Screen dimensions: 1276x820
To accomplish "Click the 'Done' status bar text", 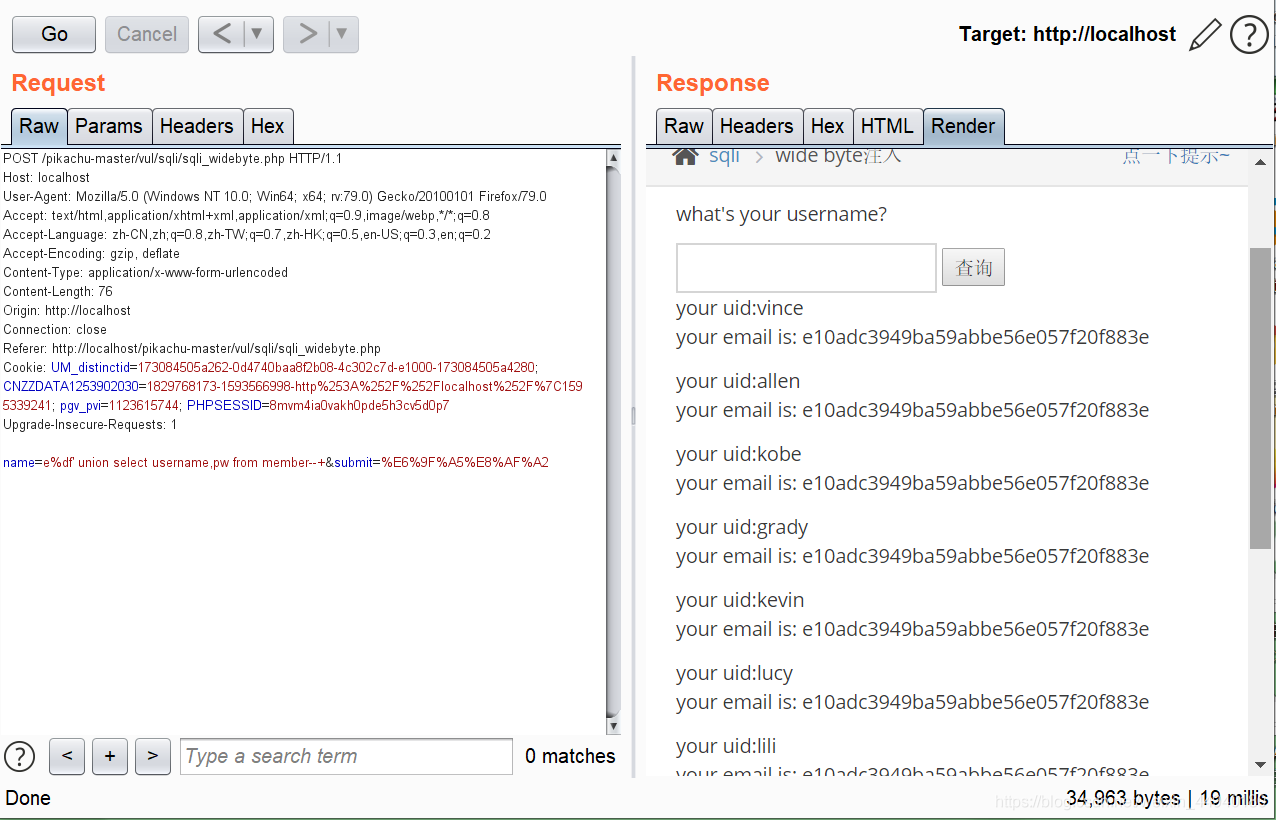I will click(x=28, y=798).
